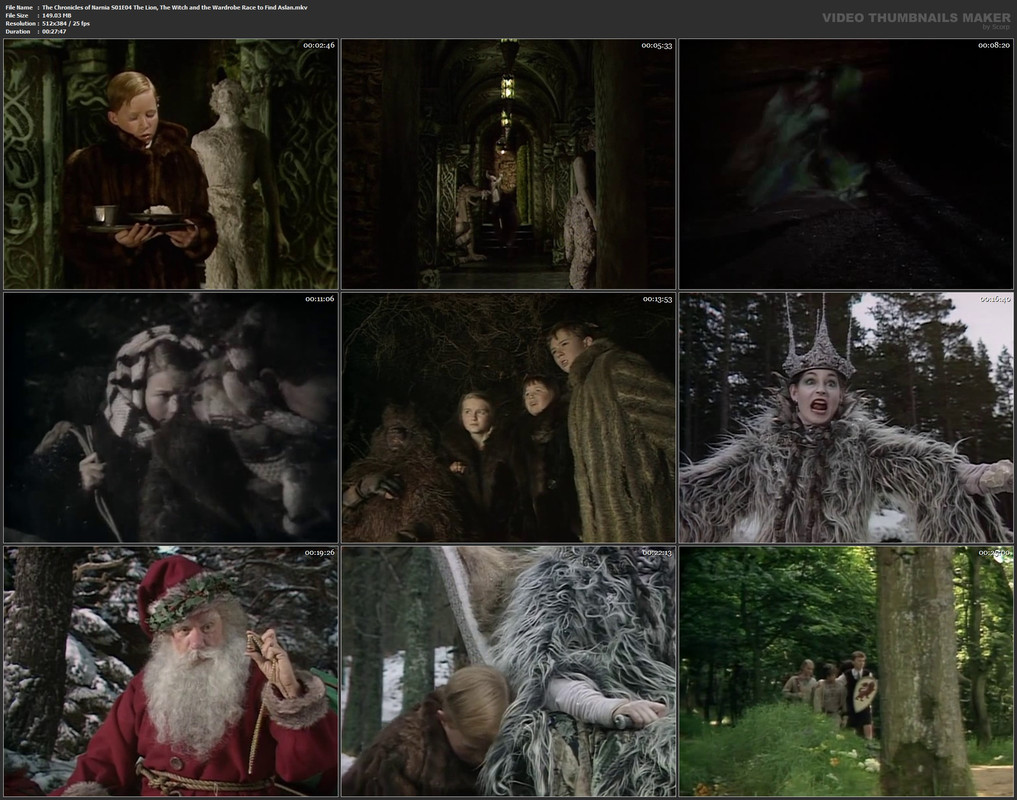The height and width of the screenshot is (800, 1017).
Task: Open the 00:22:13 grey fur coat thumbnail
Action: (508, 671)
